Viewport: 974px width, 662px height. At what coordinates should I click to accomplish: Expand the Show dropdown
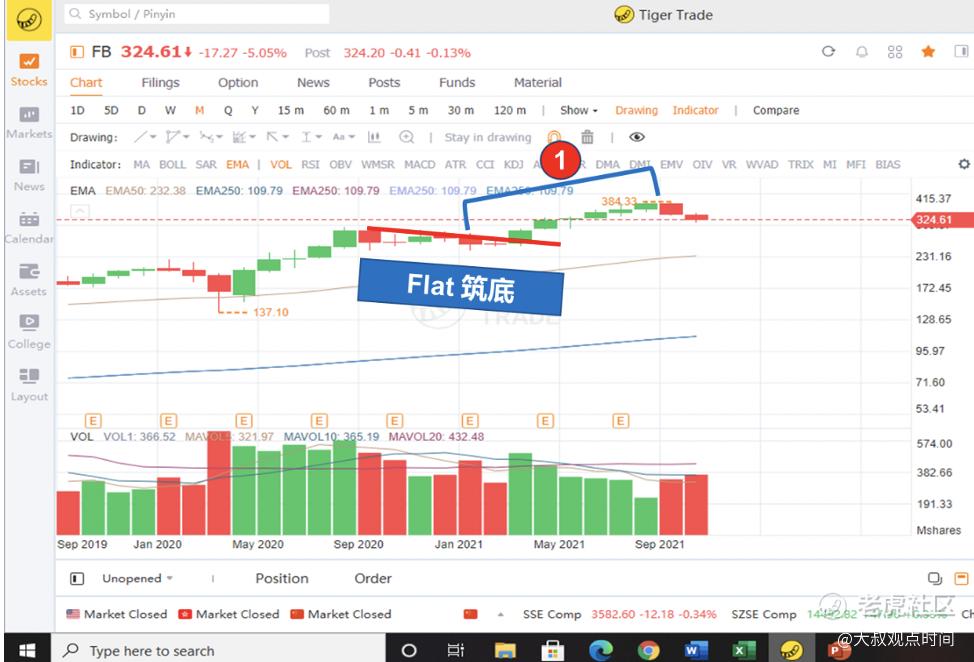(579, 111)
